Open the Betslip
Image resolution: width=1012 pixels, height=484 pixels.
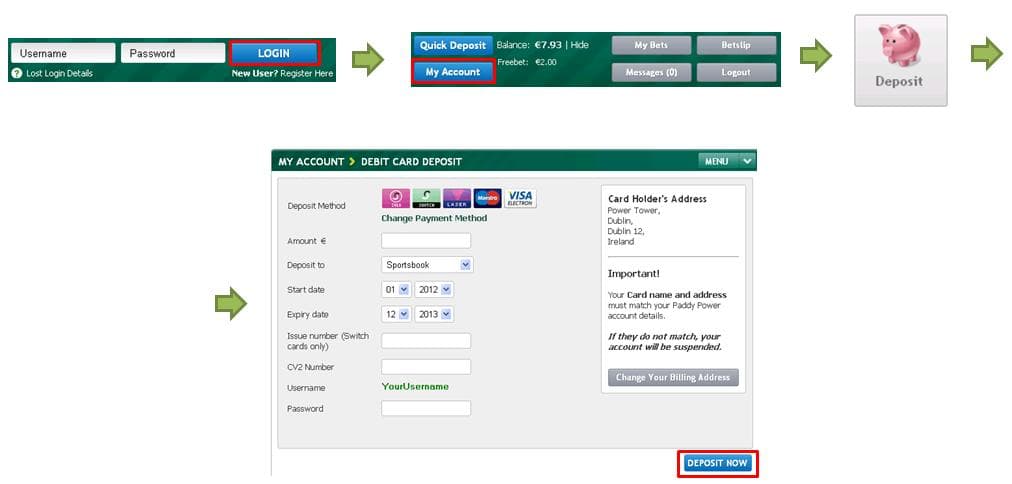tap(736, 45)
